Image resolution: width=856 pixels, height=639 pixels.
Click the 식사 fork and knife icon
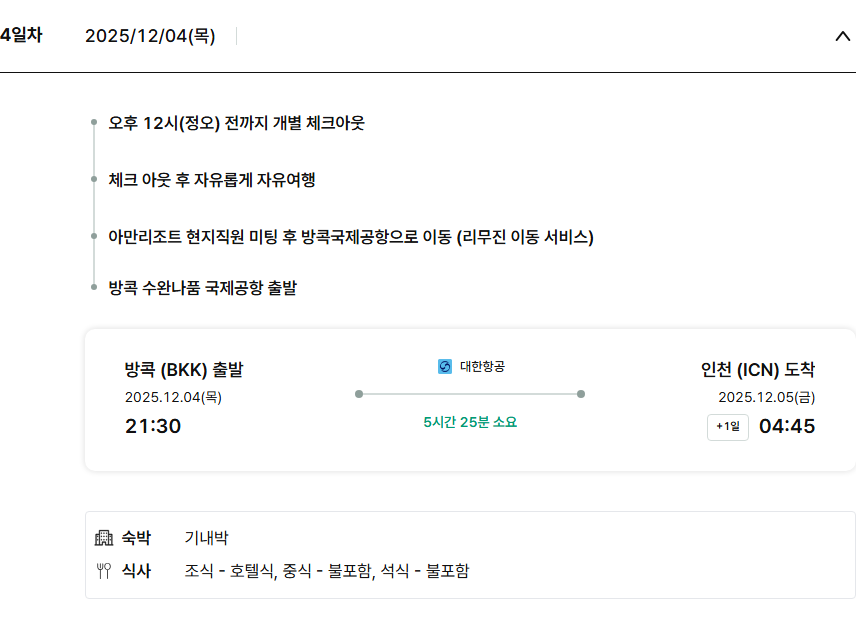[103, 572]
